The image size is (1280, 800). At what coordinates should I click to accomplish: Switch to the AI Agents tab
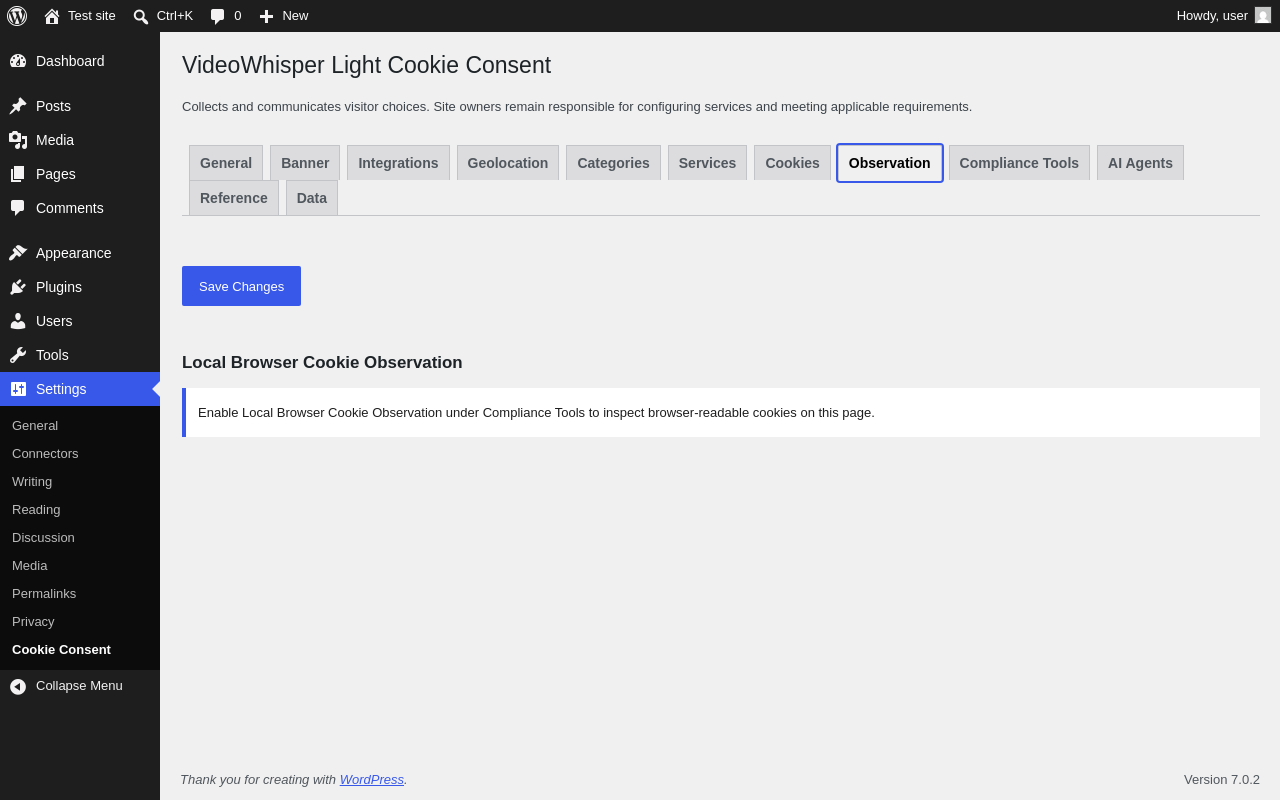click(1140, 163)
